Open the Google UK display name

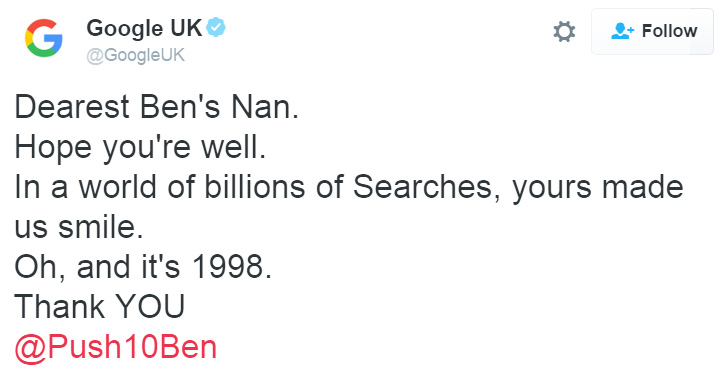(144, 28)
